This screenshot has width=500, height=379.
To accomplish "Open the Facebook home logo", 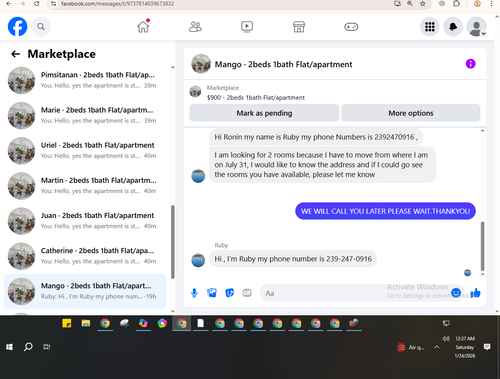I will point(17,27).
